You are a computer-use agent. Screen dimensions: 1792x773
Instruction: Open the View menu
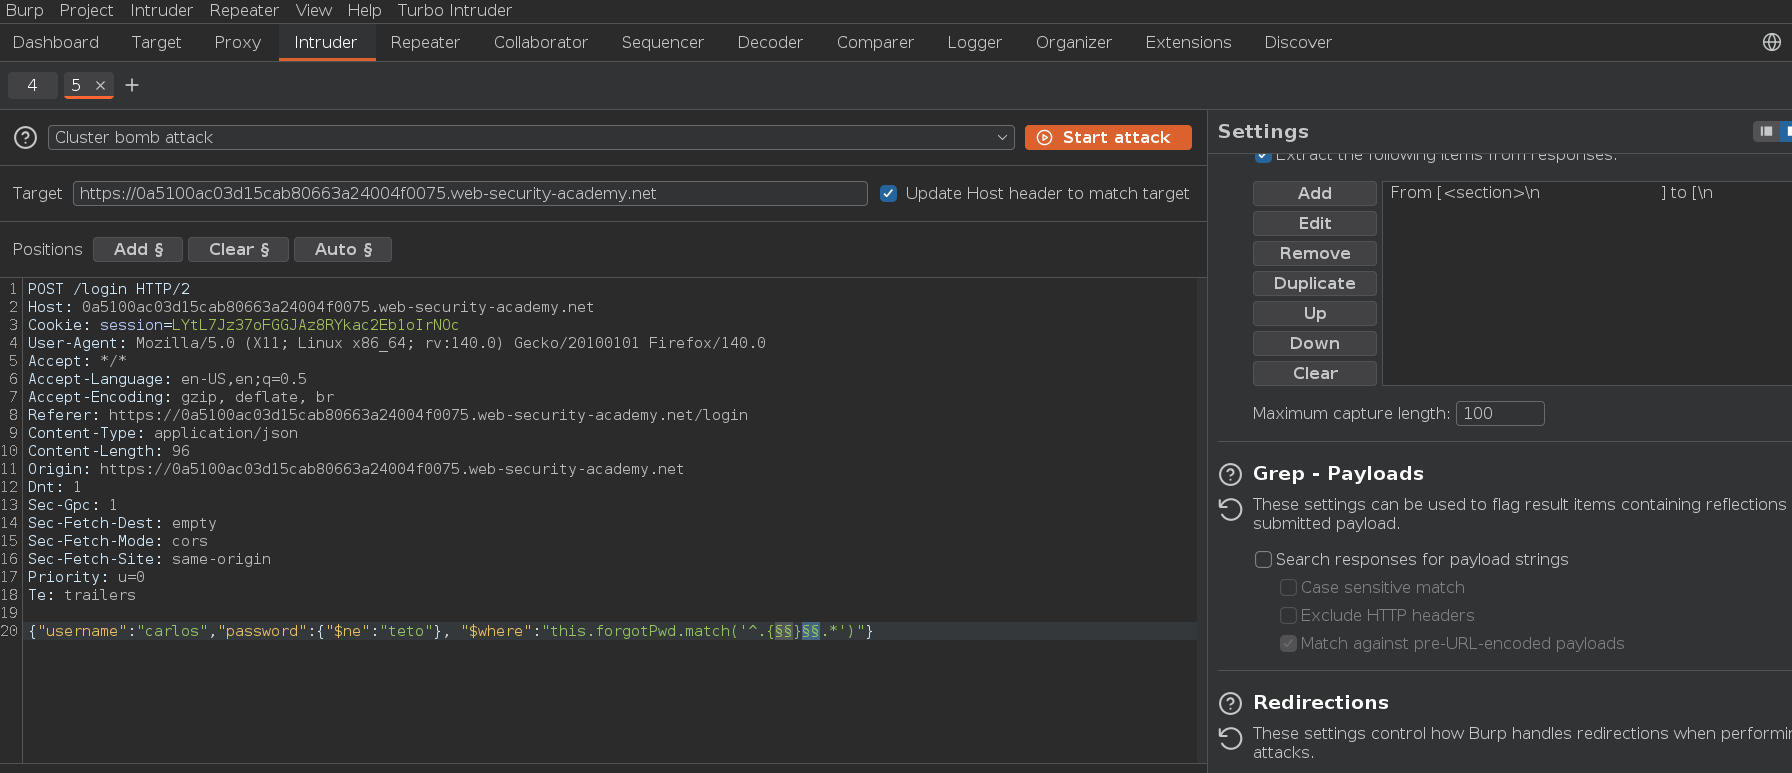313,10
